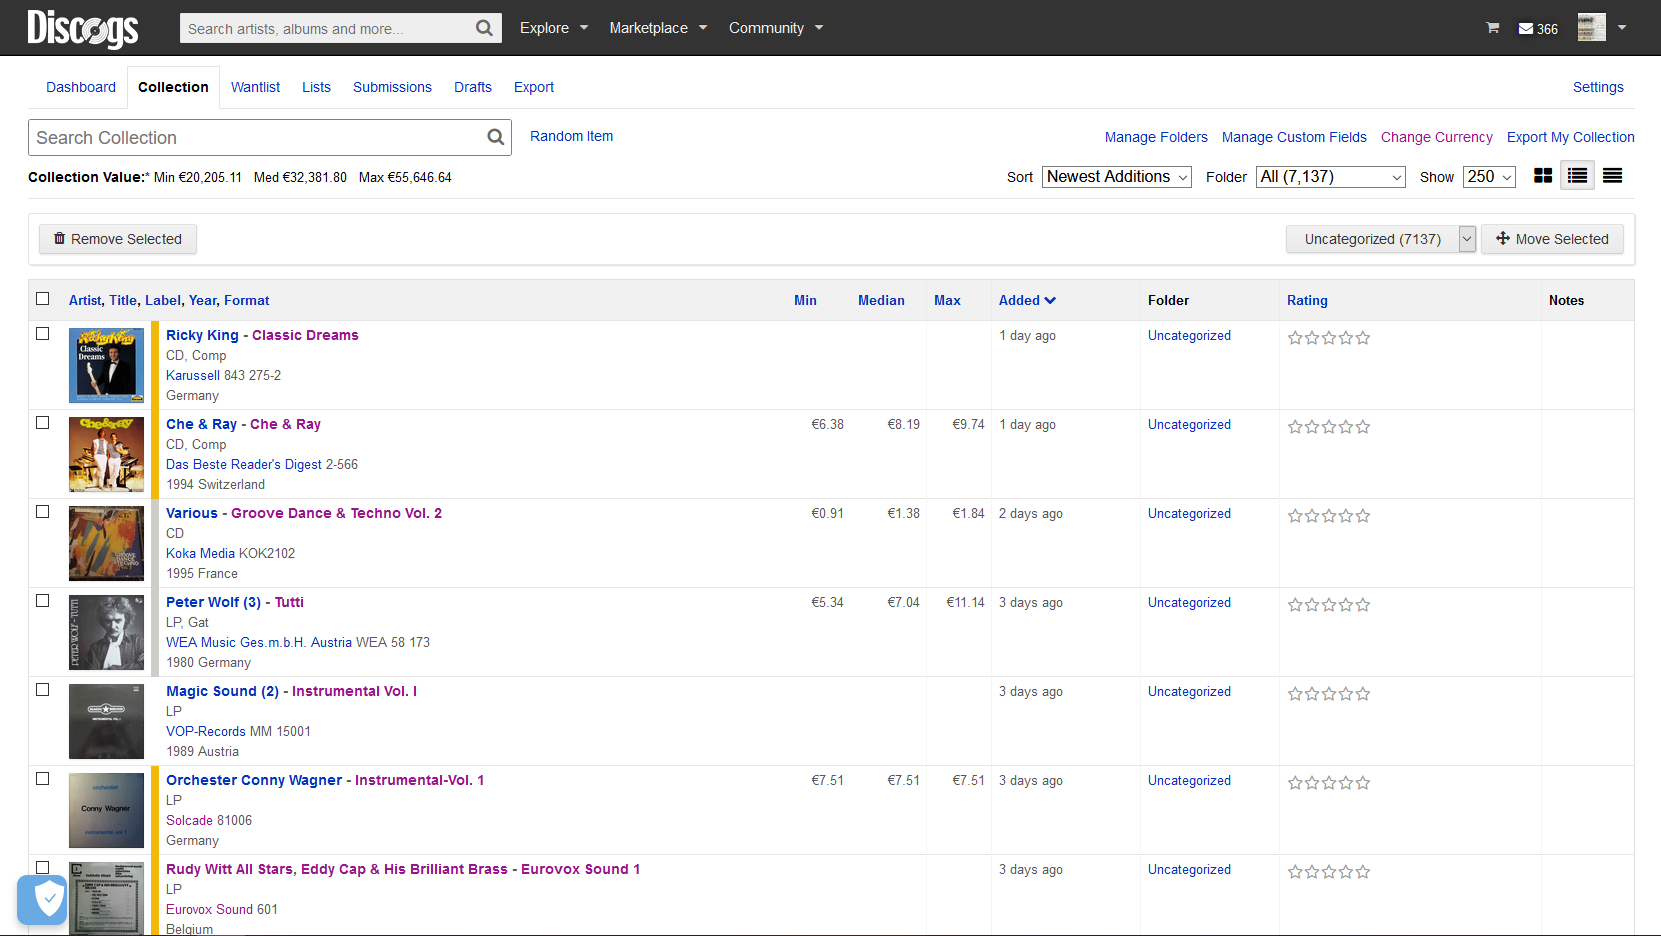
Task: Rate Orchester Conny Wagner release stars
Action: coord(1329,783)
